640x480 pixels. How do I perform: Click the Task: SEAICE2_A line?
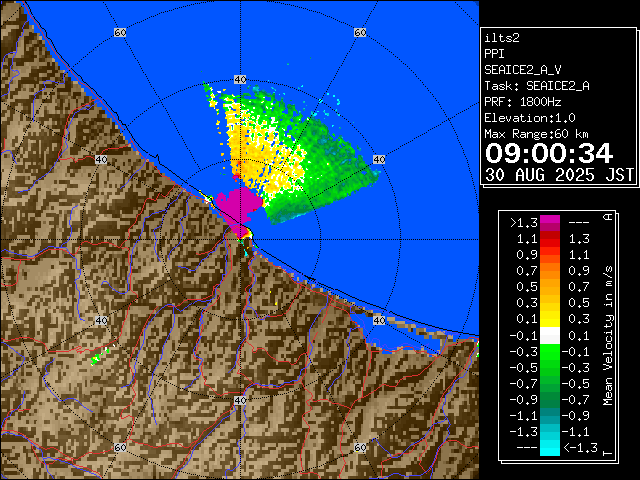536,86
